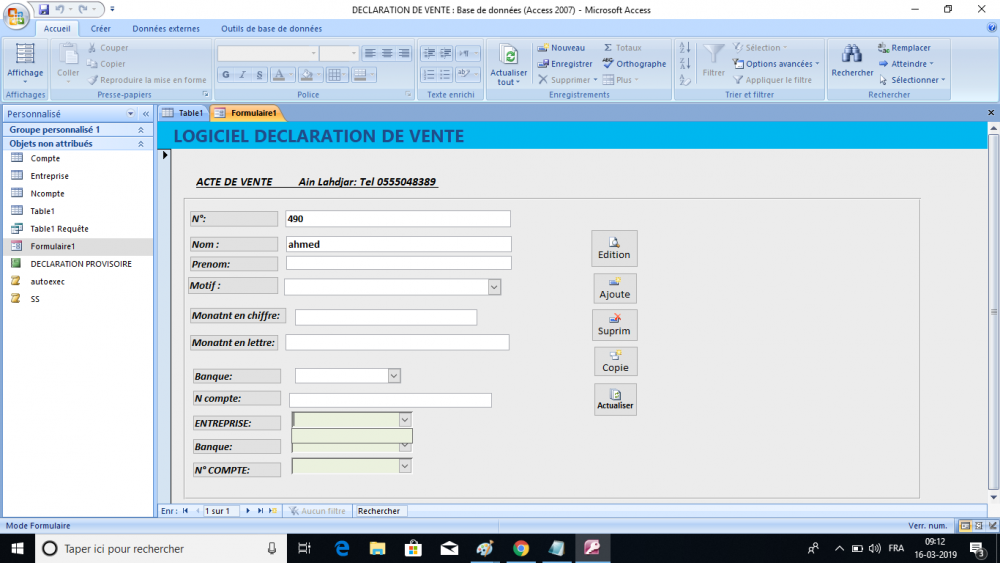Screen dimensions: 1000x563
Task: Switch to the Créer ribbon tab
Action: [x=100, y=29]
